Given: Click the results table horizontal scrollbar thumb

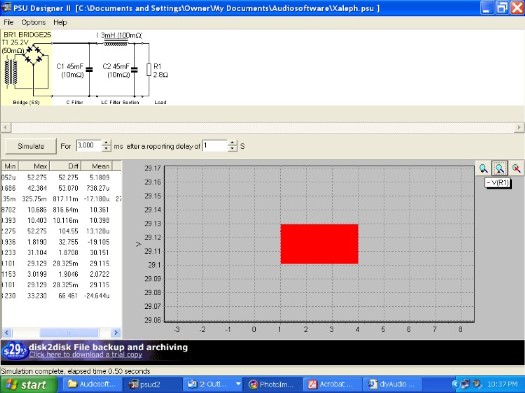Looking at the screenshot, I should 69,333.
